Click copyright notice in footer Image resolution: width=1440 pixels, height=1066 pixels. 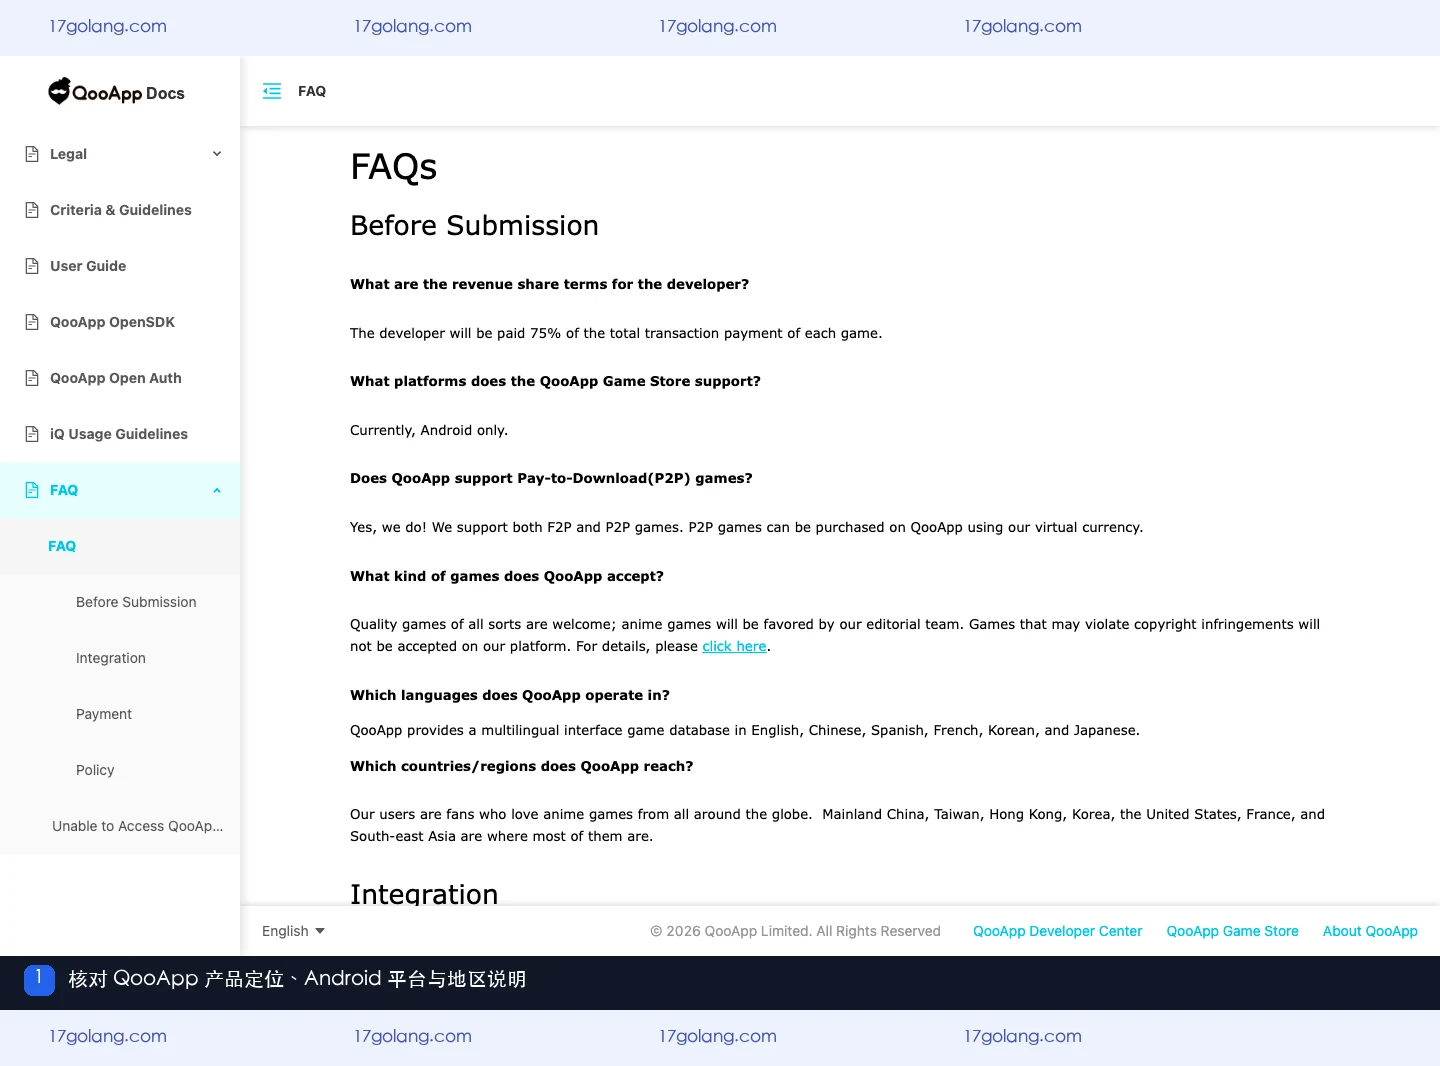795,931
